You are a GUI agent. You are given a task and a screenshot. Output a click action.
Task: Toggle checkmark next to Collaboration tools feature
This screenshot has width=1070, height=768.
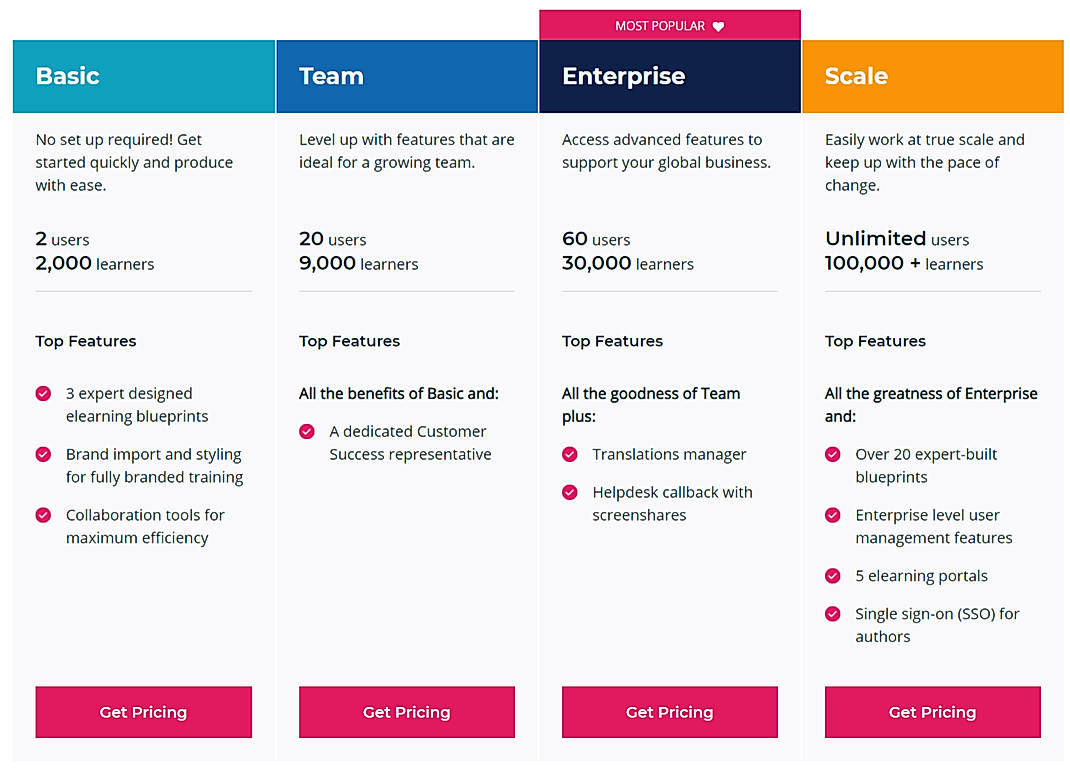tap(43, 515)
